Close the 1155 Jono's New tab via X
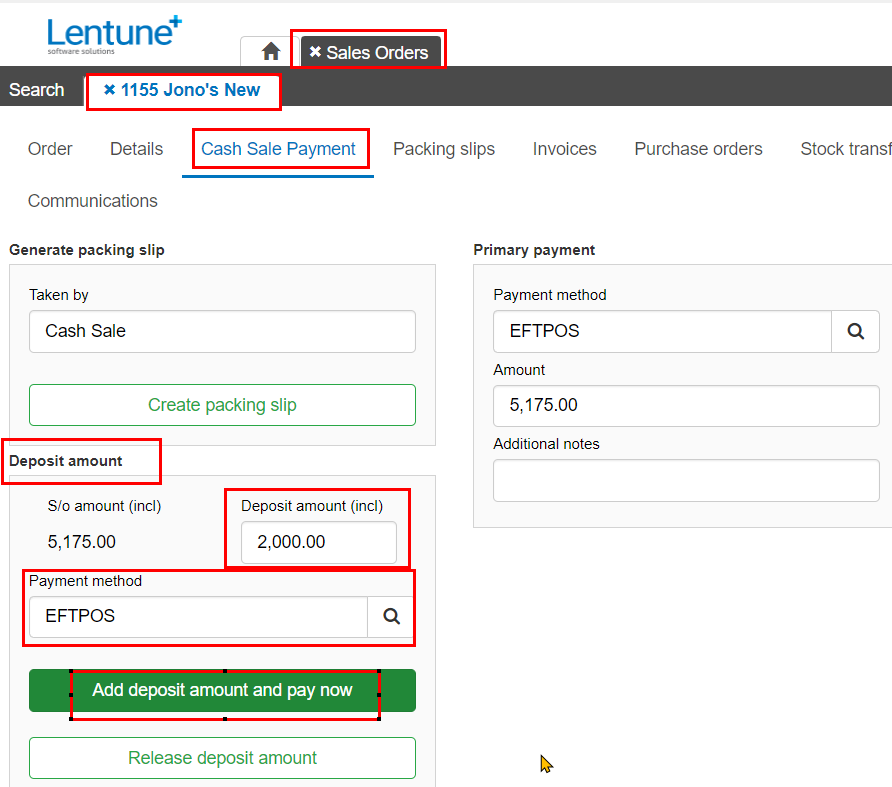Image resolution: width=892 pixels, height=787 pixels. (x=109, y=89)
